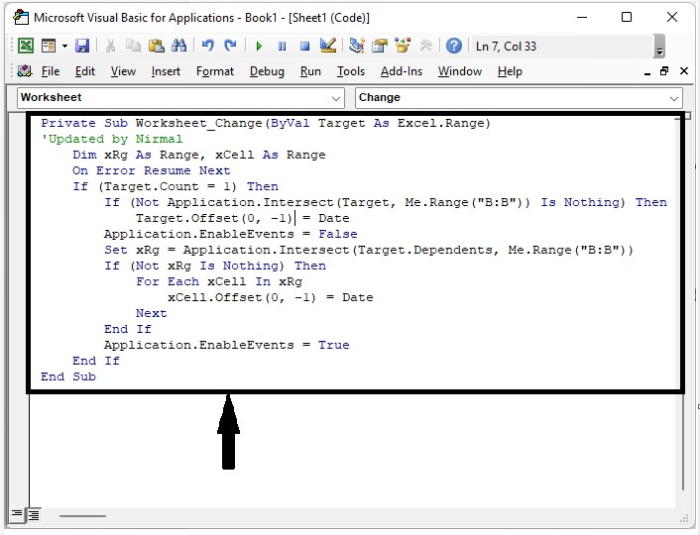Click the toolbar options overflow arrow
700x535 pixels.
pos(659,46)
